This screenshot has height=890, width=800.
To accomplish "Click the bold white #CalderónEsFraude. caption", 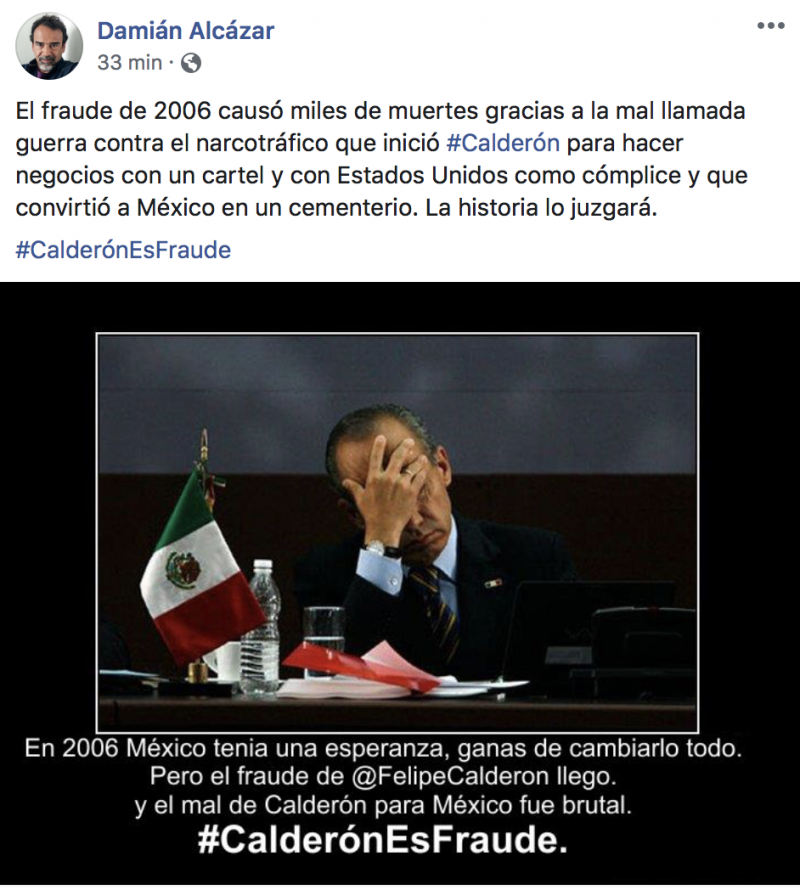I will pos(383,839).
